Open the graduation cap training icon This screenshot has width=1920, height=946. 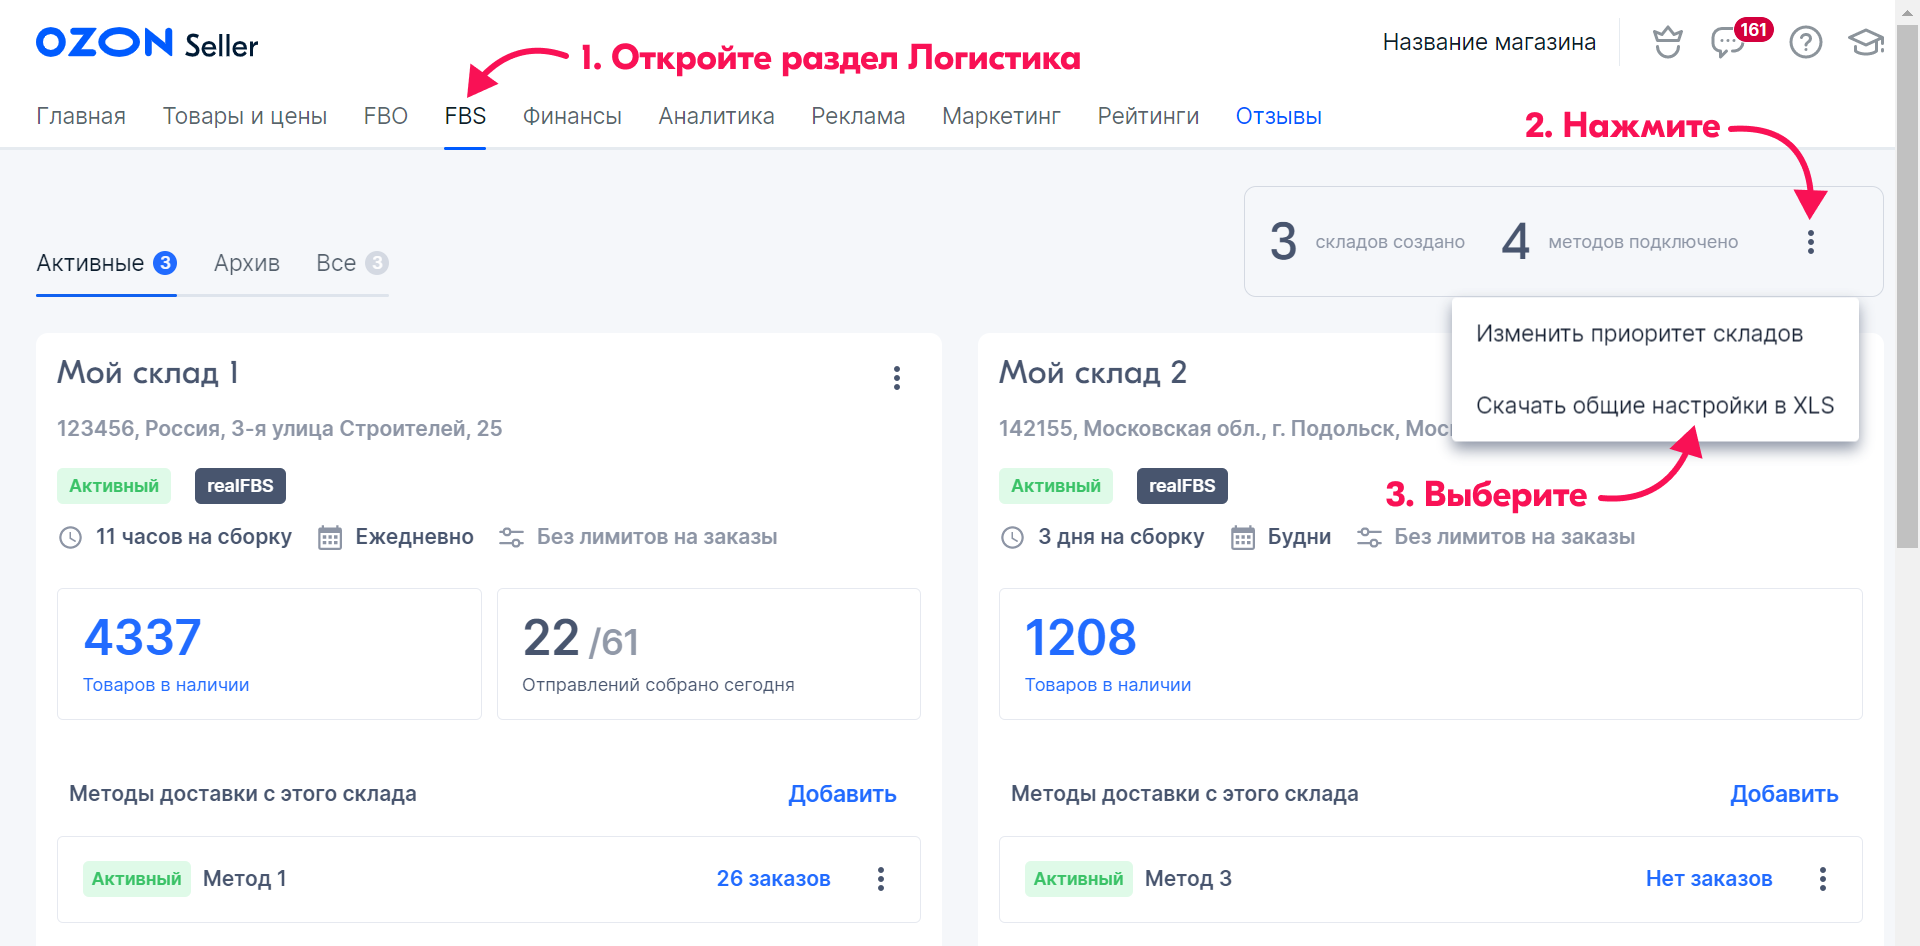pyautogui.click(x=1865, y=43)
